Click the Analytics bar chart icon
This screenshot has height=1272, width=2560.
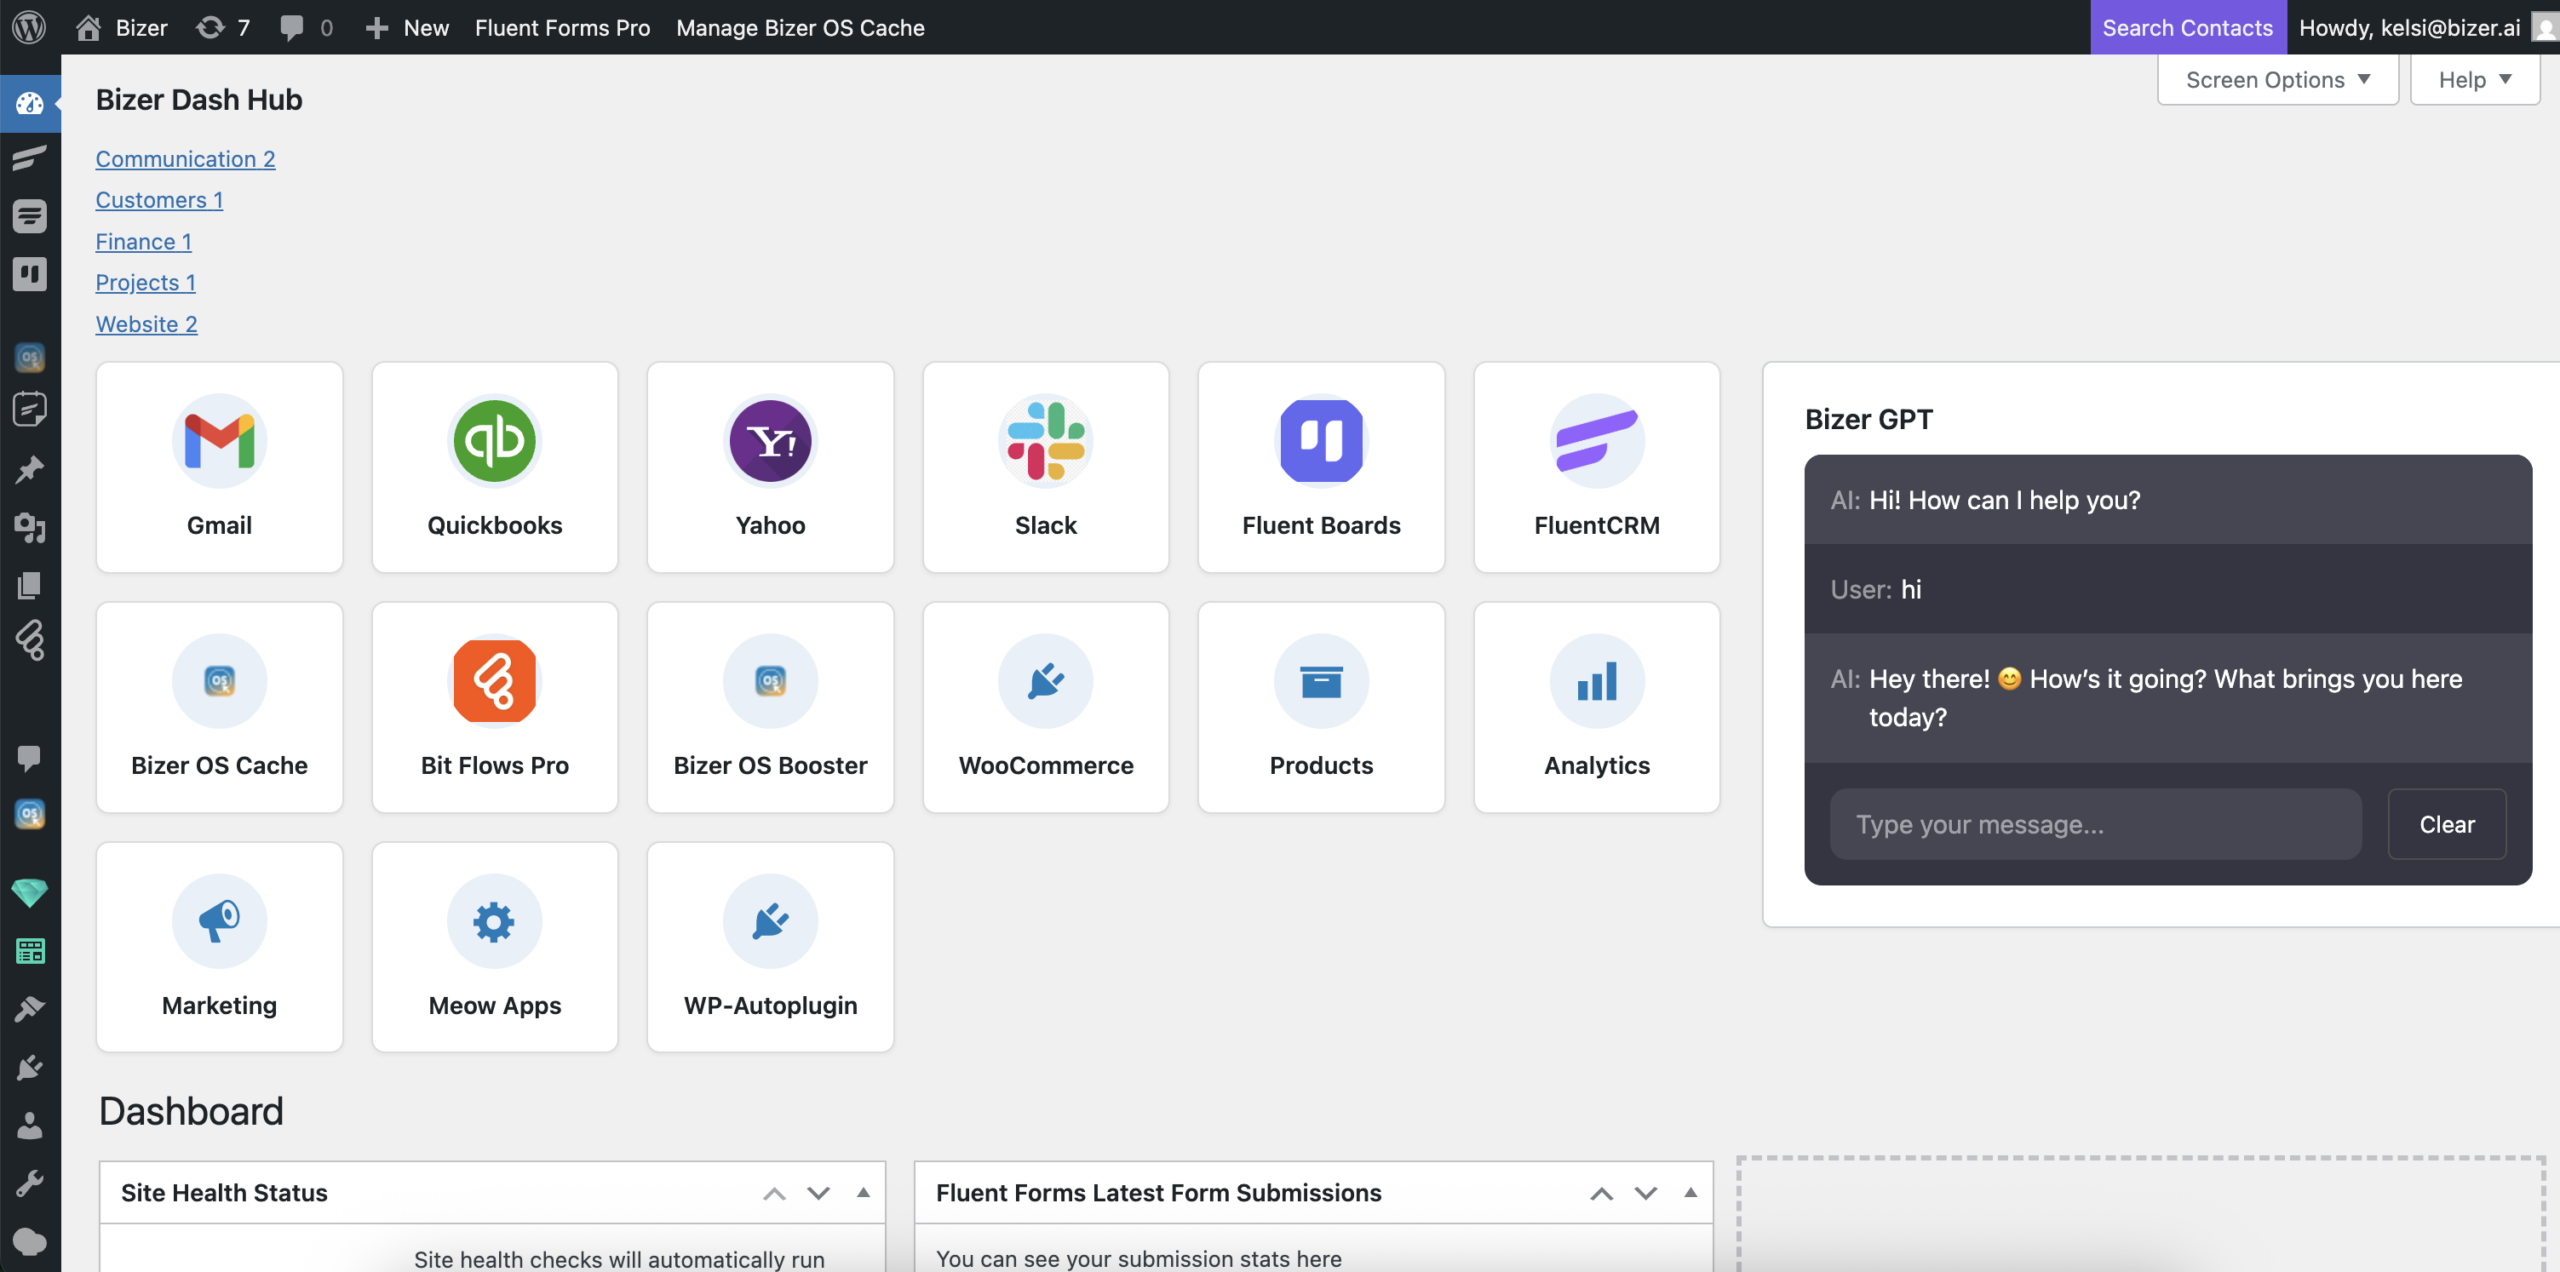point(1596,681)
